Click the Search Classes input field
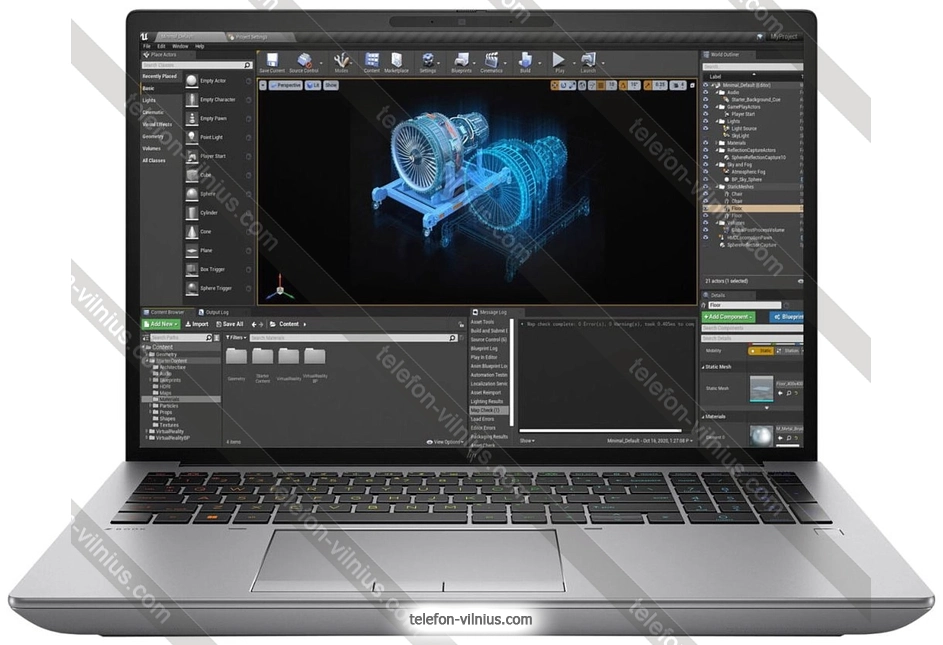 tap(194, 65)
